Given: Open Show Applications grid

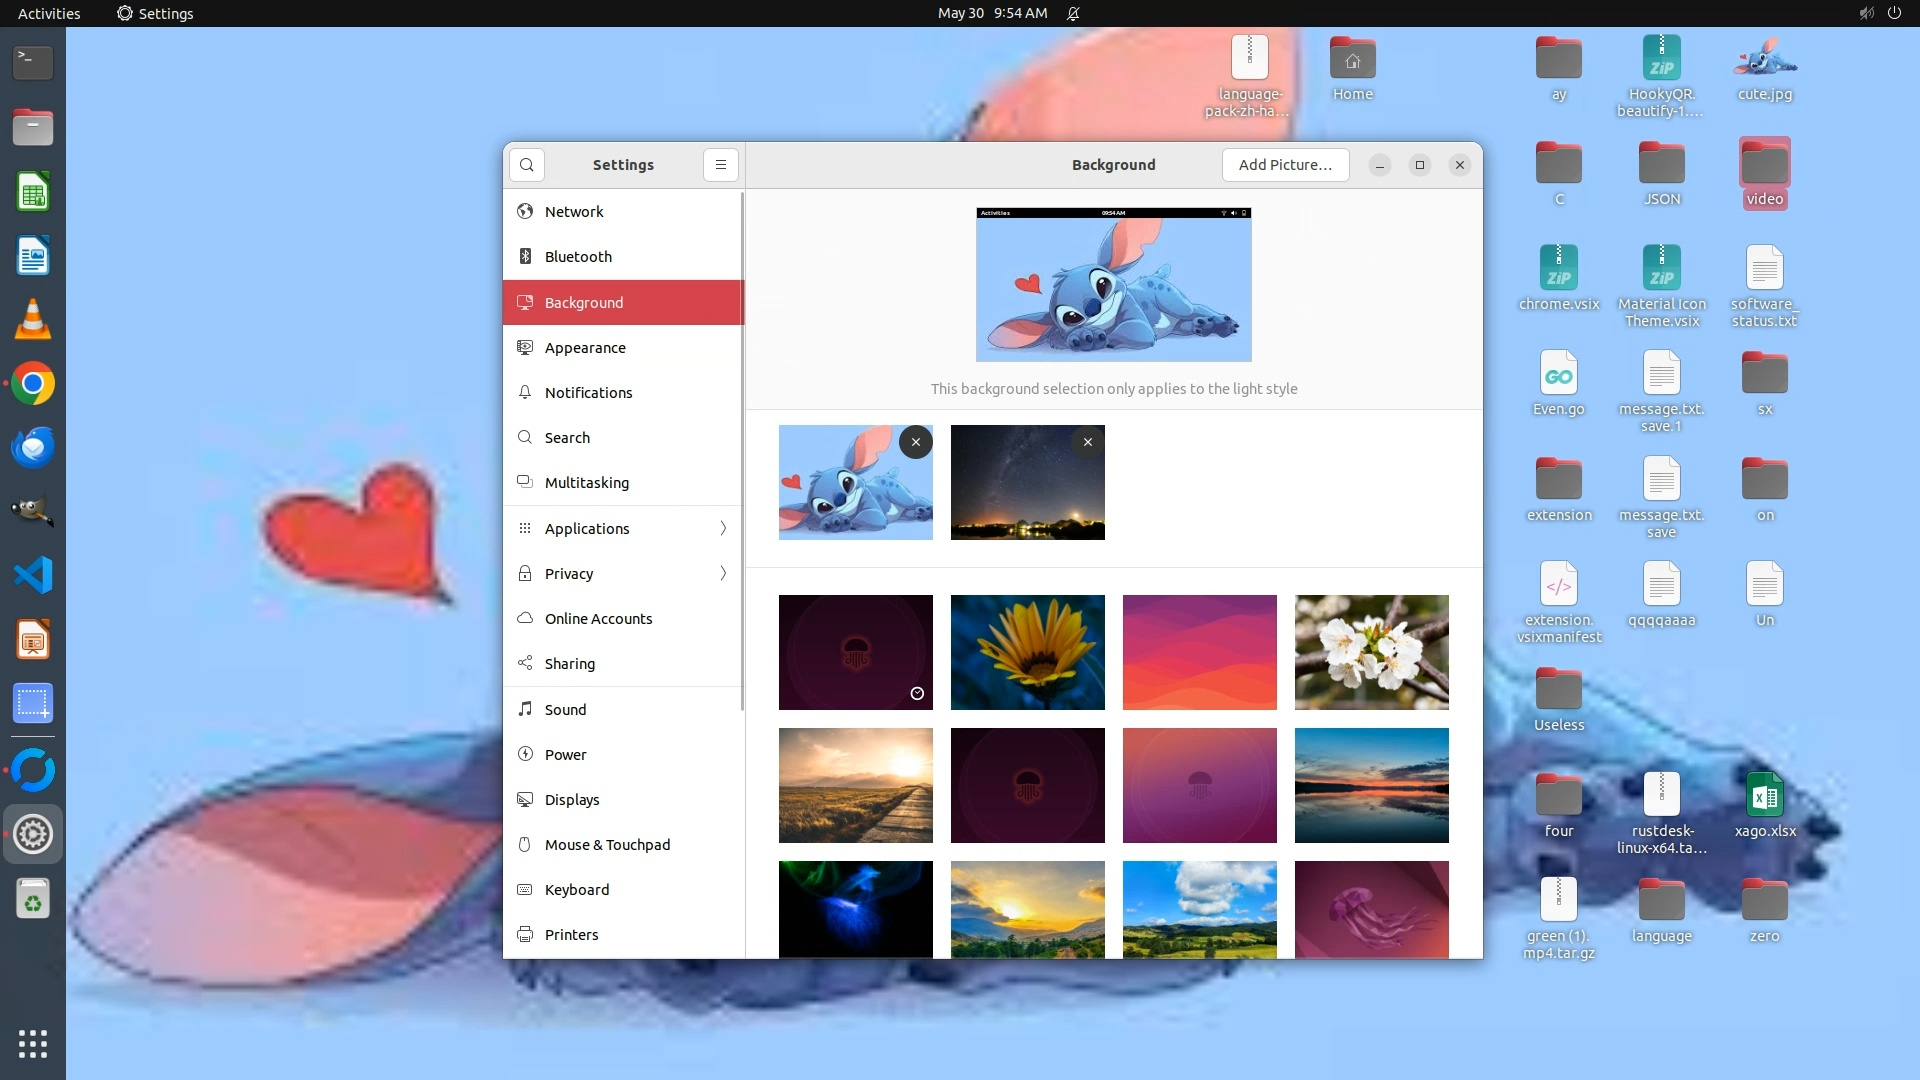Looking at the screenshot, I should tap(33, 1044).
